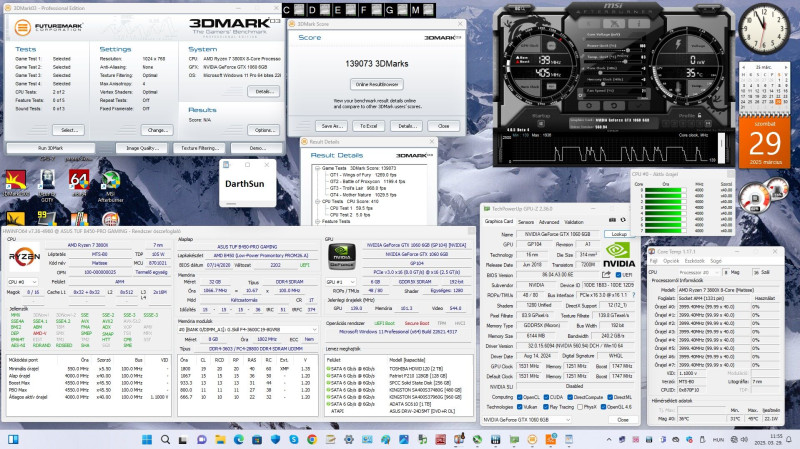This screenshot has width=800, height=449.
Task: Adjust the Afterburner Power Limit slider
Action: tap(613, 50)
